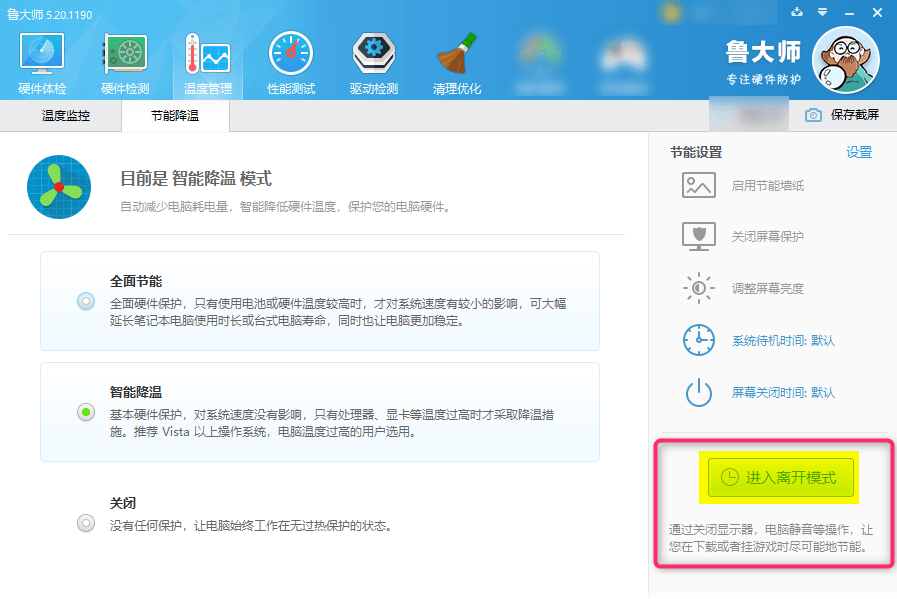
Task: Switch to the 温度监控 tab
Action: 66,116
